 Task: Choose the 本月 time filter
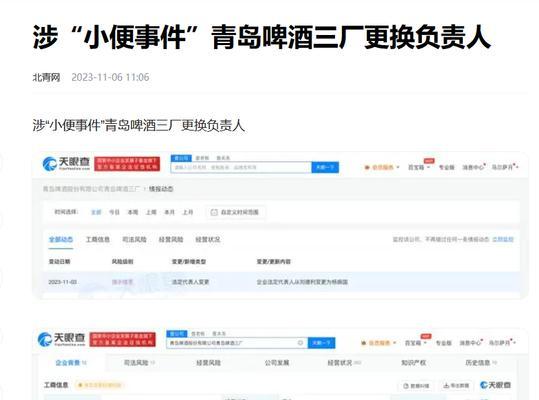coord(169,212)
